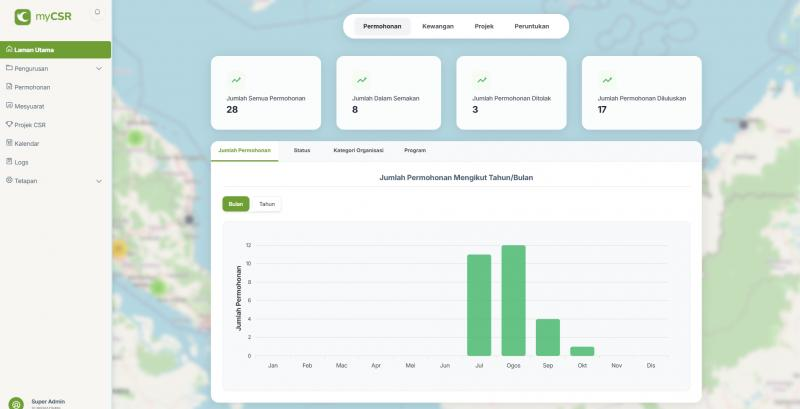Expand the Tetapan chevron
This screenshot has height=409, width=800.
point(99,181)
